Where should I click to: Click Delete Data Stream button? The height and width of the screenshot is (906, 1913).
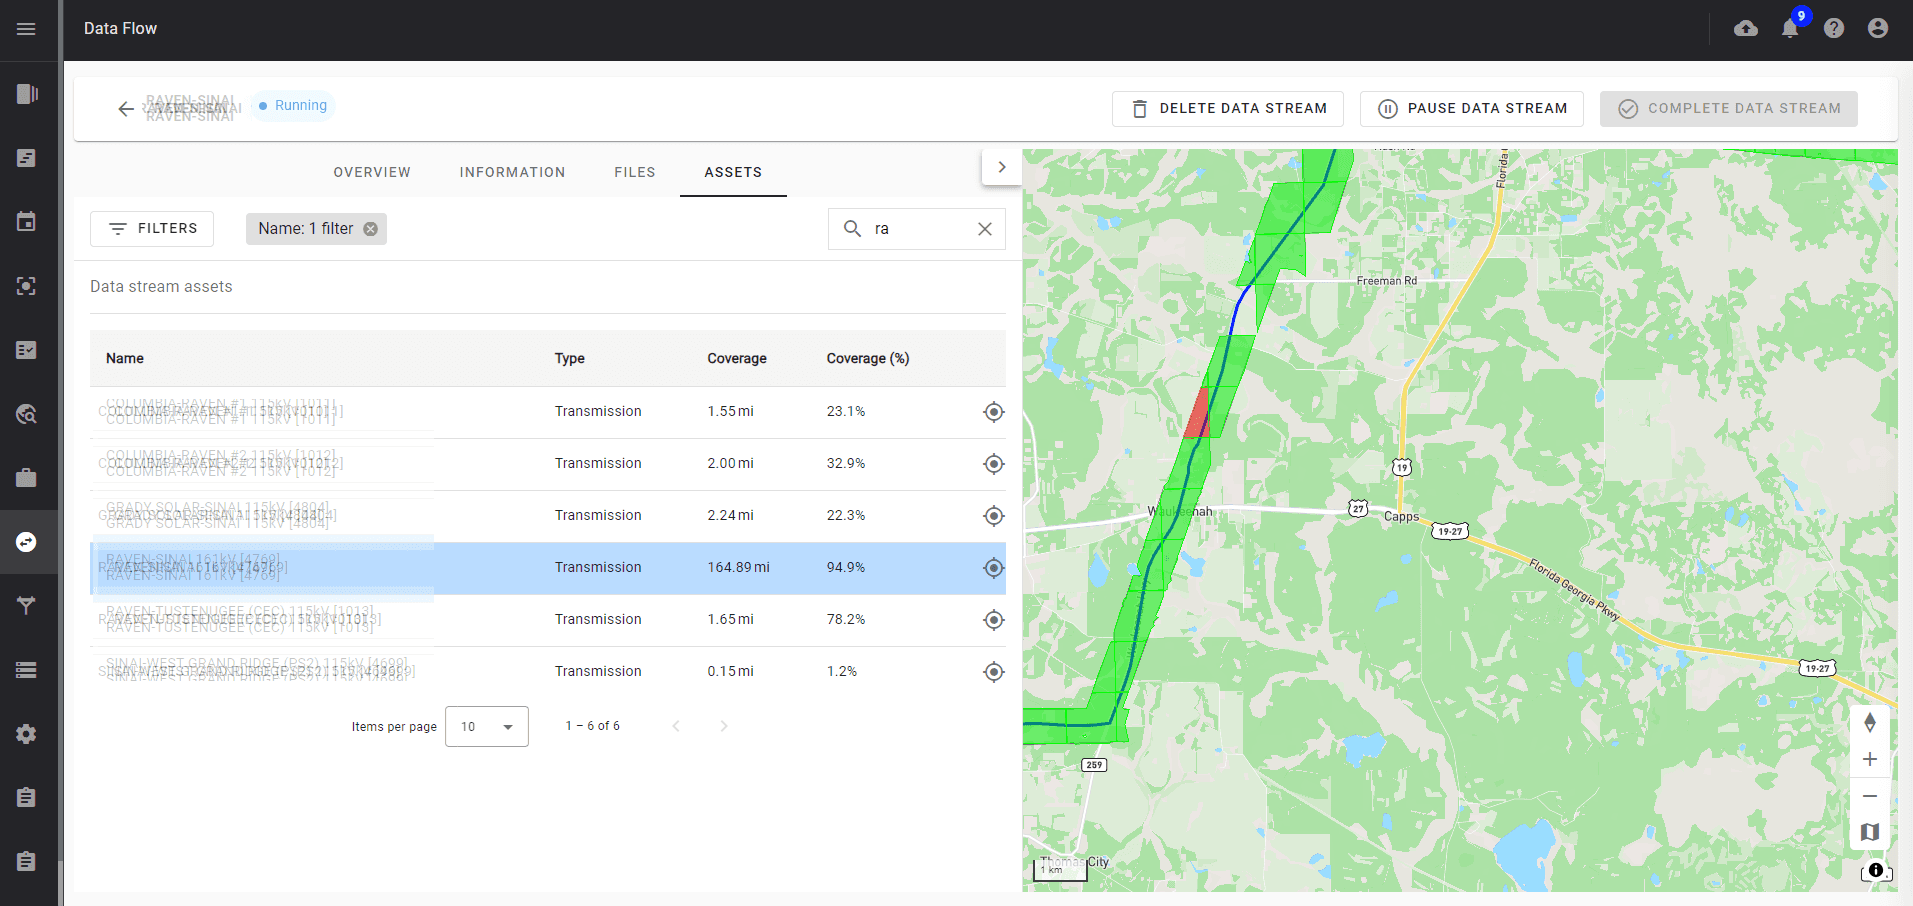[x=1228, y=109]
